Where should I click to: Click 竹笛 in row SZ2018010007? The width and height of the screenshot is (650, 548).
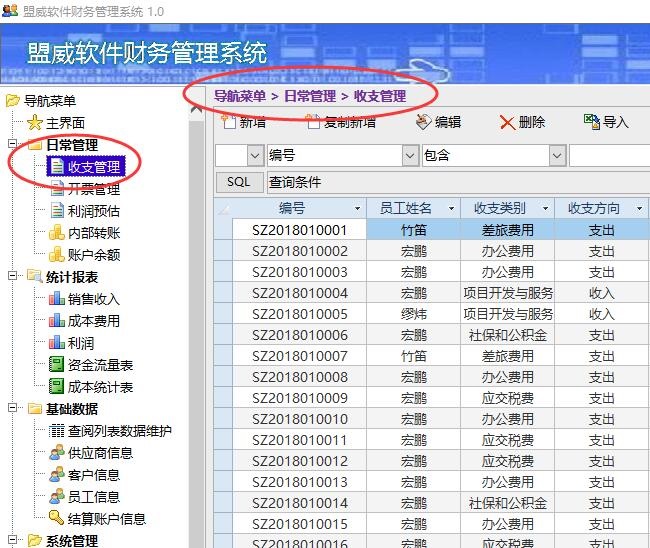coord(413,356)
